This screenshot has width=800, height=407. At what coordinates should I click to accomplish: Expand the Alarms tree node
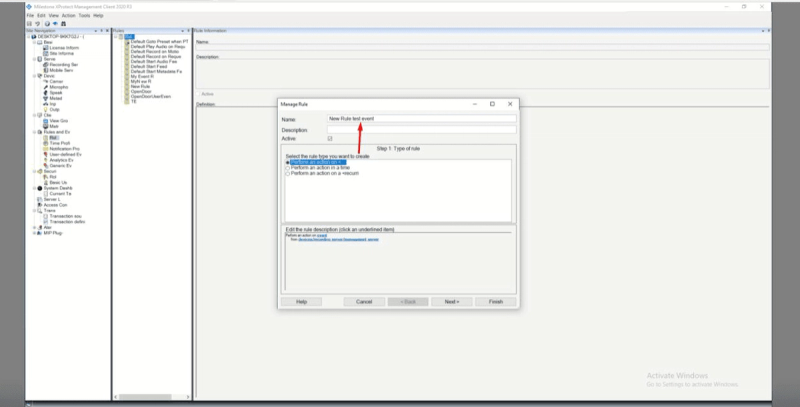pos(35,227)
